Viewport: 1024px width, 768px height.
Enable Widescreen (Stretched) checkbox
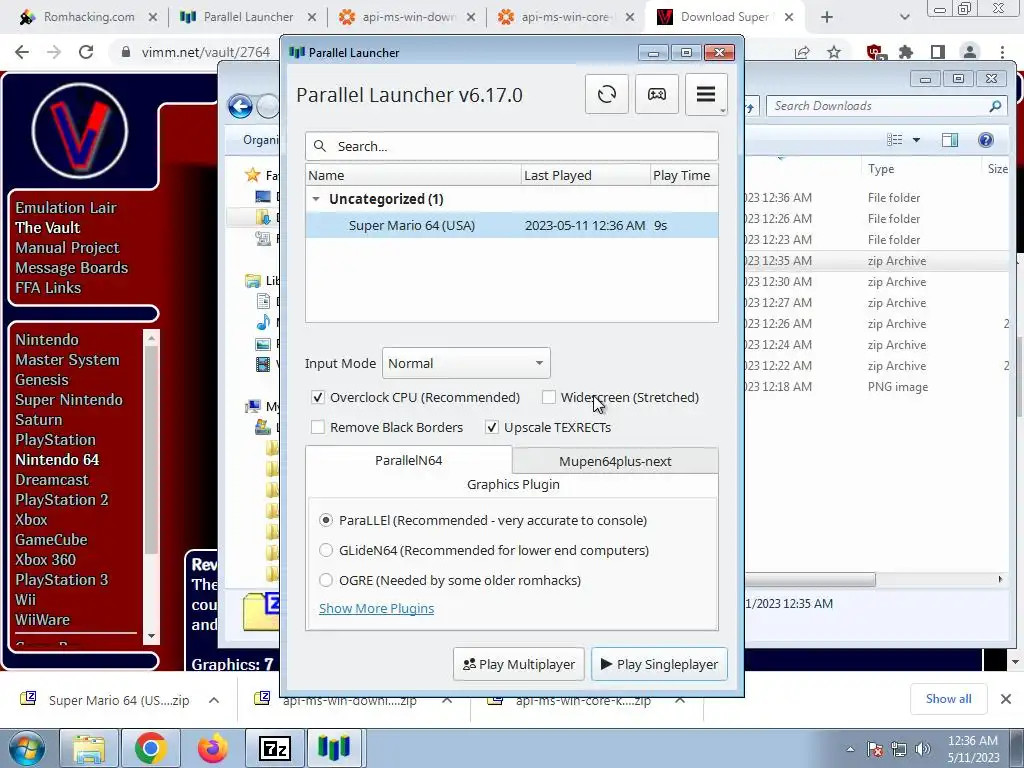pyautogui.click(x=549, y=397)
